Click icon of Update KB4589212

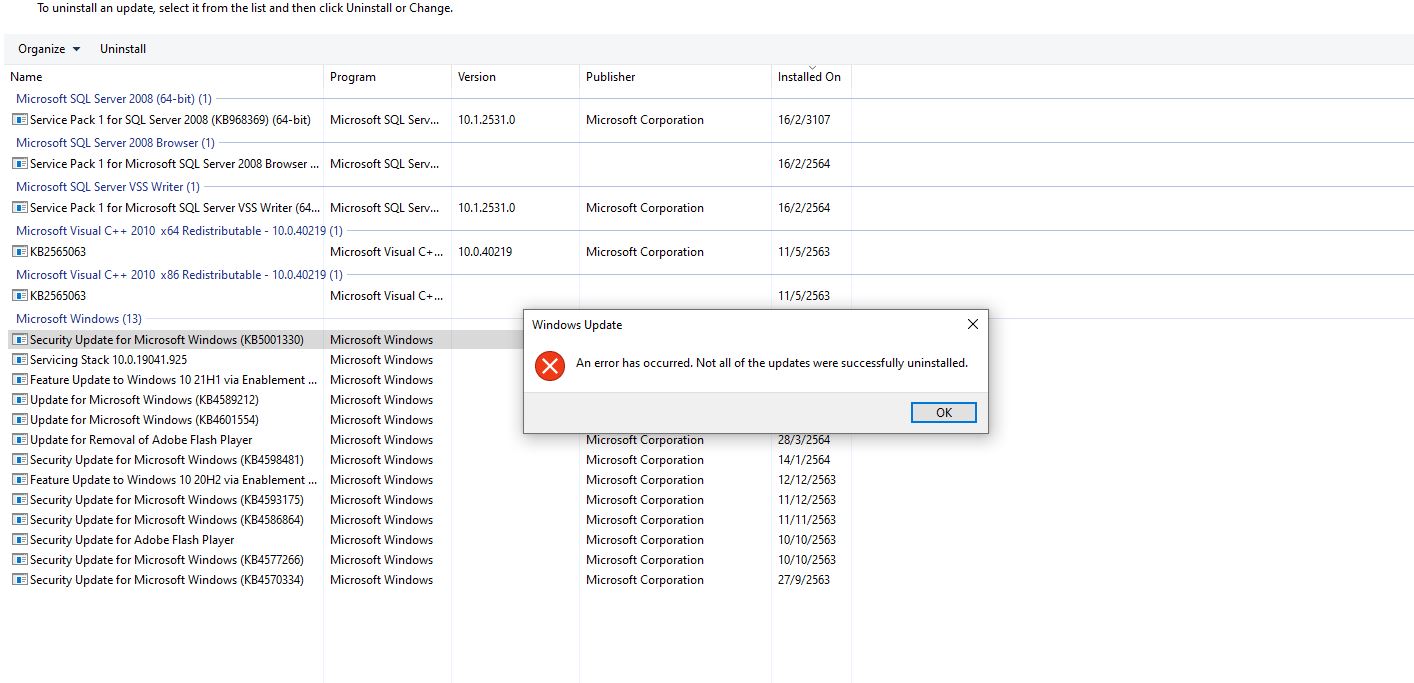pyautogui.click(x=20, y=400)
